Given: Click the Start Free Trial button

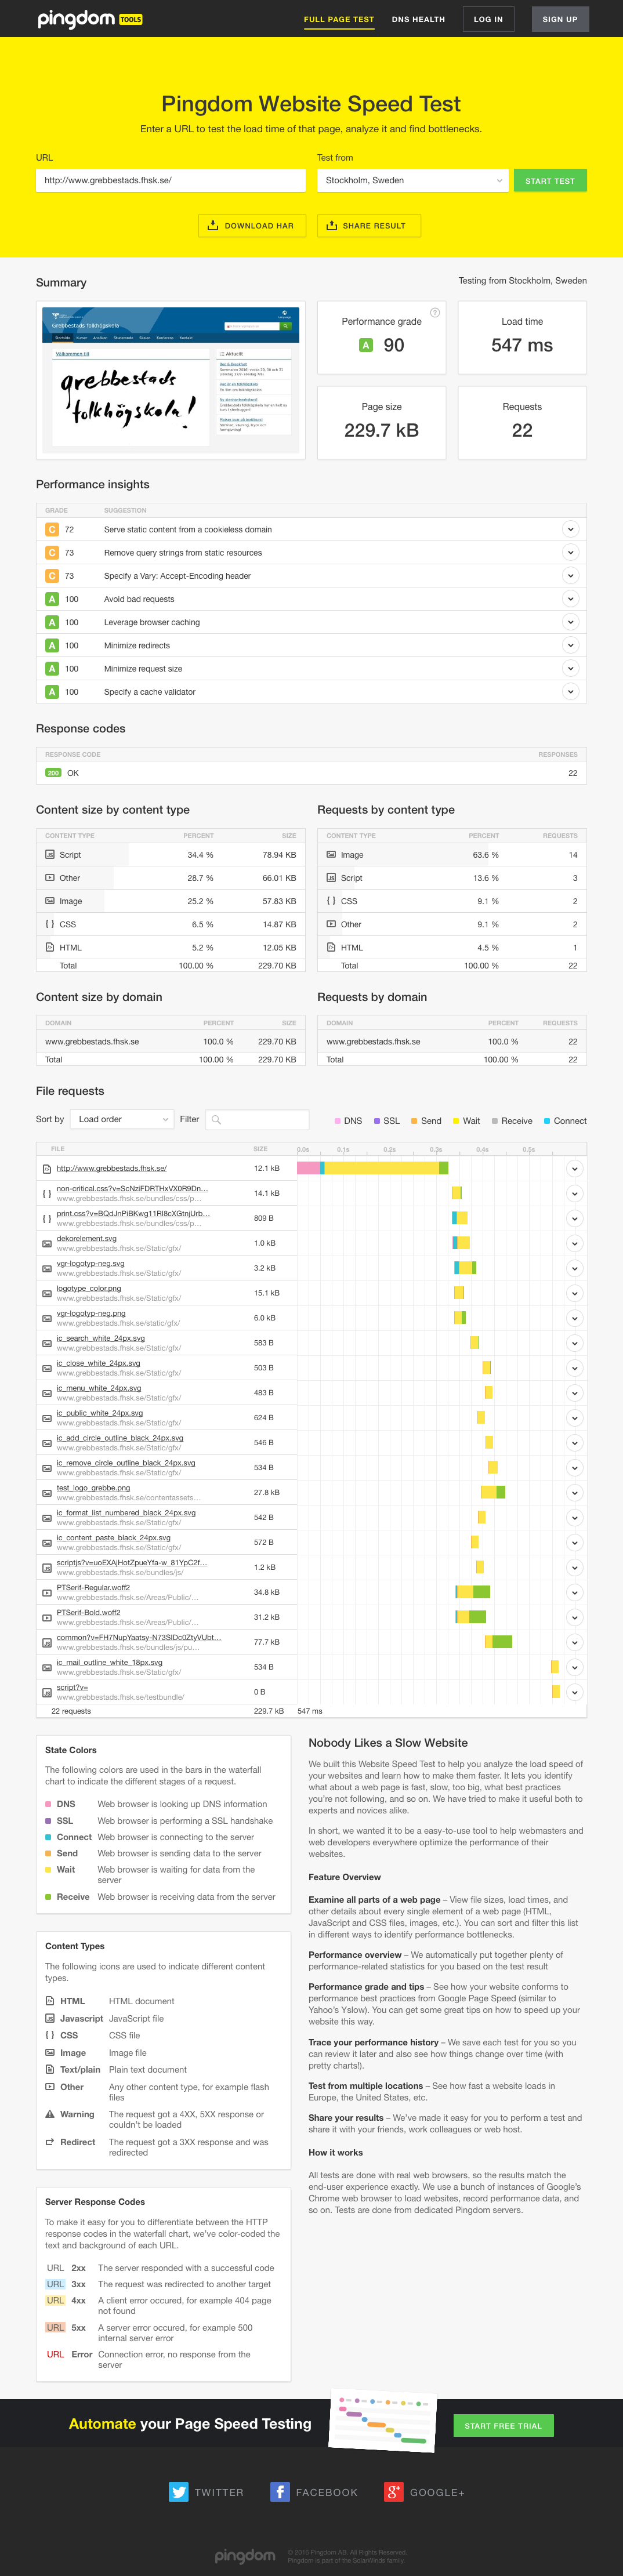Looking at the screenshot, I should pos(503,2425).
